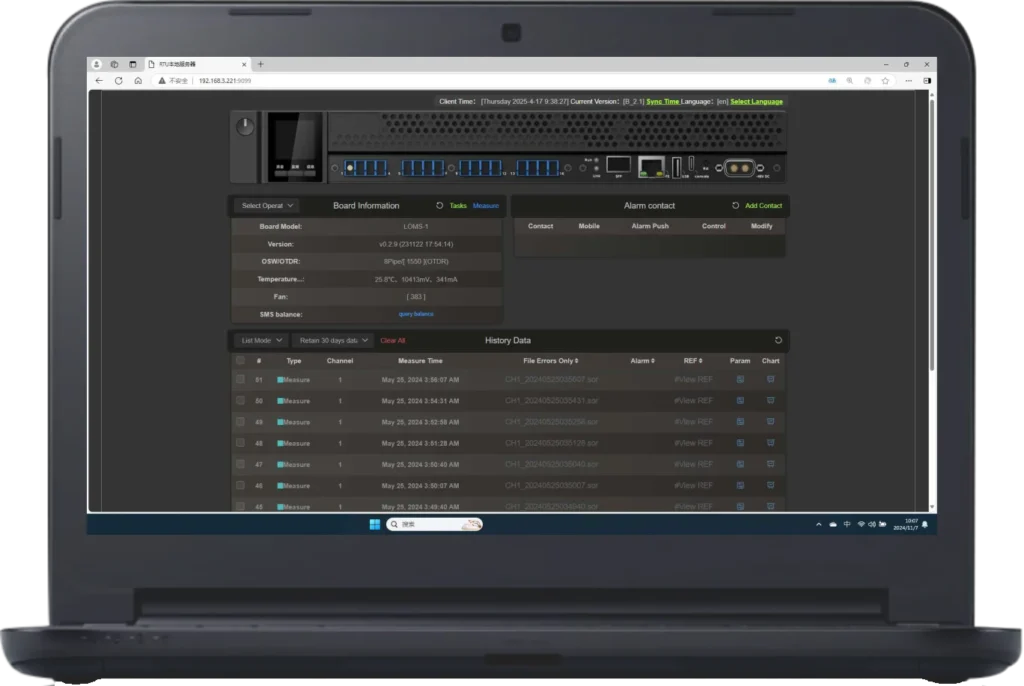Show Chart for record 51
Screen dimensions: 1024x686
(x=771, y=380)
